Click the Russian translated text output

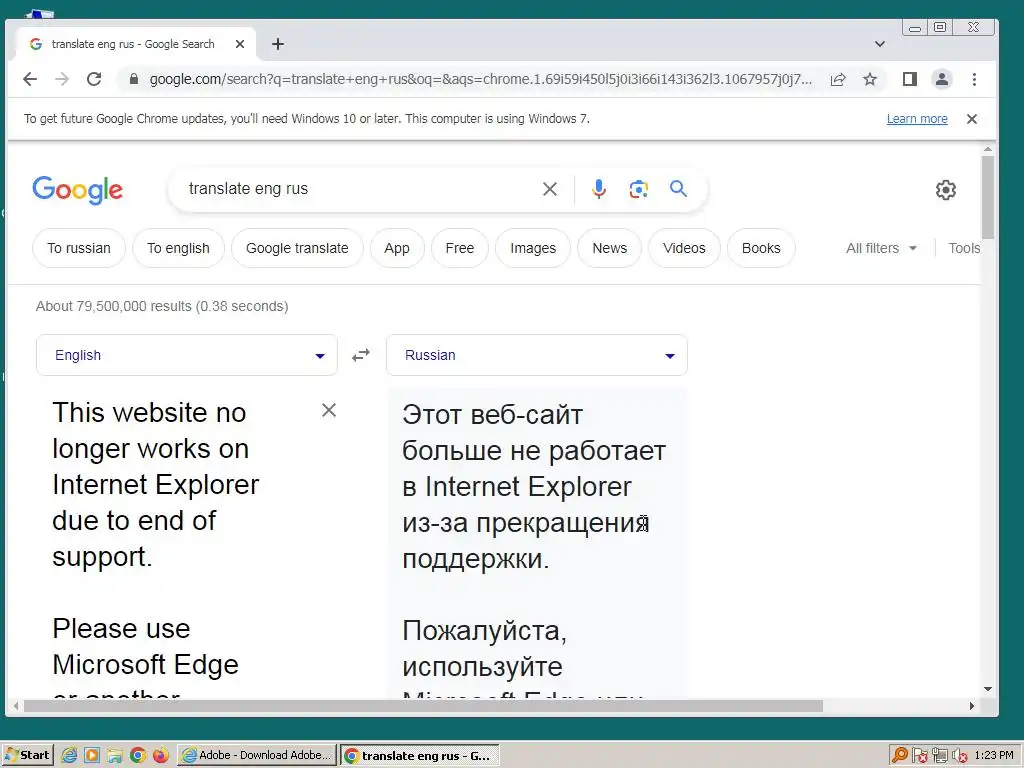(x=537, y=545)
